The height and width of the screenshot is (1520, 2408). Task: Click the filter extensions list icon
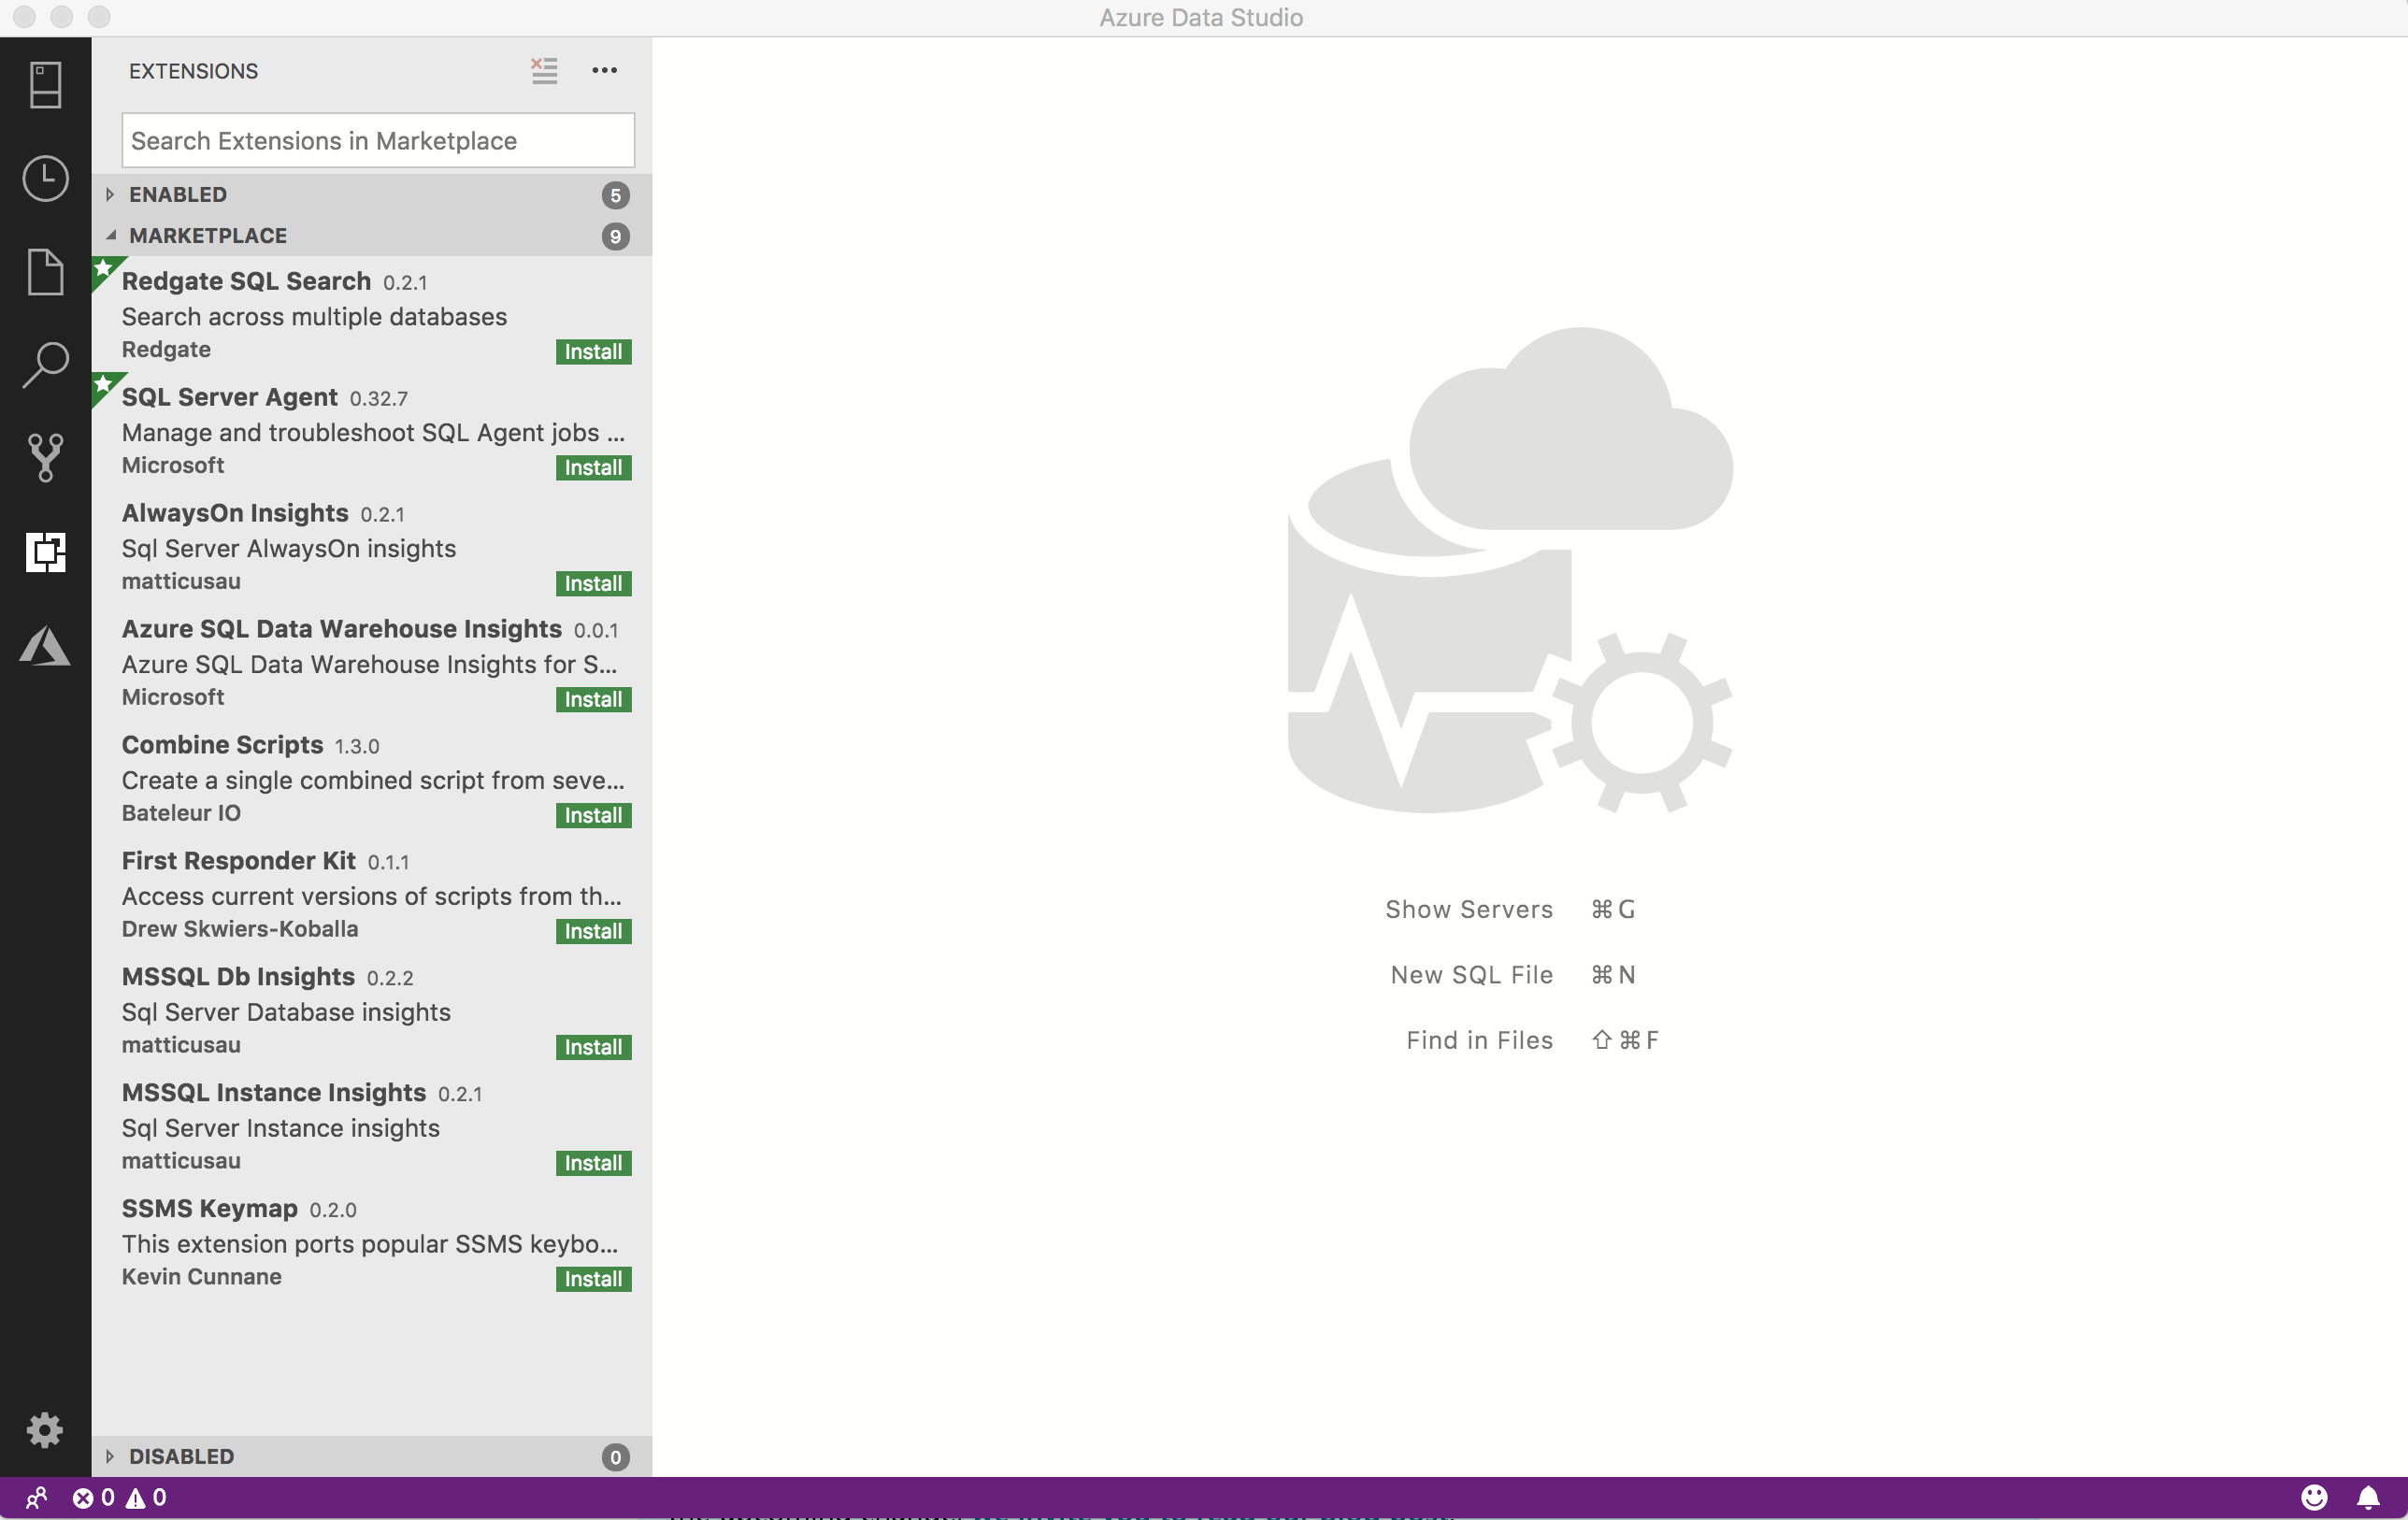click(545, 70)
